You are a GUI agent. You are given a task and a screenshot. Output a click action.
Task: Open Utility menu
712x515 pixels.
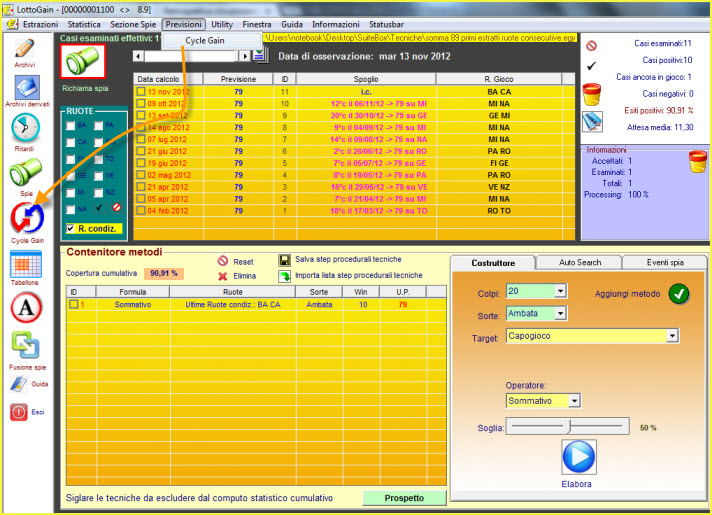222,25
